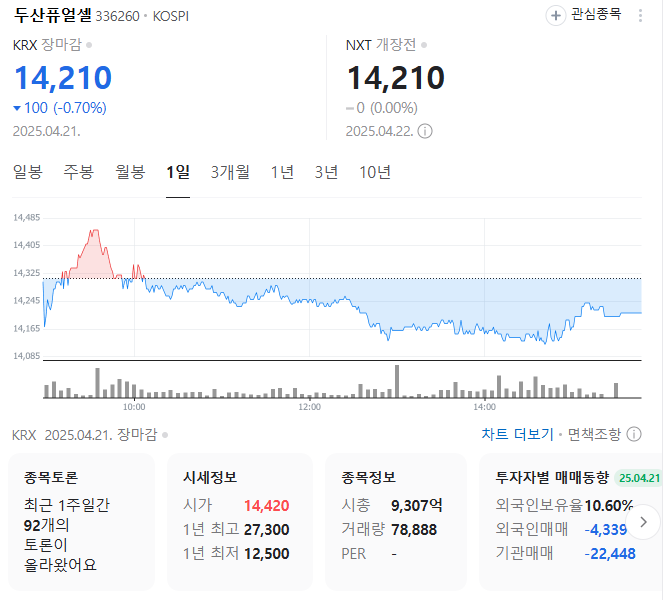Click the 외국인보유율 value 10.60%

point(609,506)
